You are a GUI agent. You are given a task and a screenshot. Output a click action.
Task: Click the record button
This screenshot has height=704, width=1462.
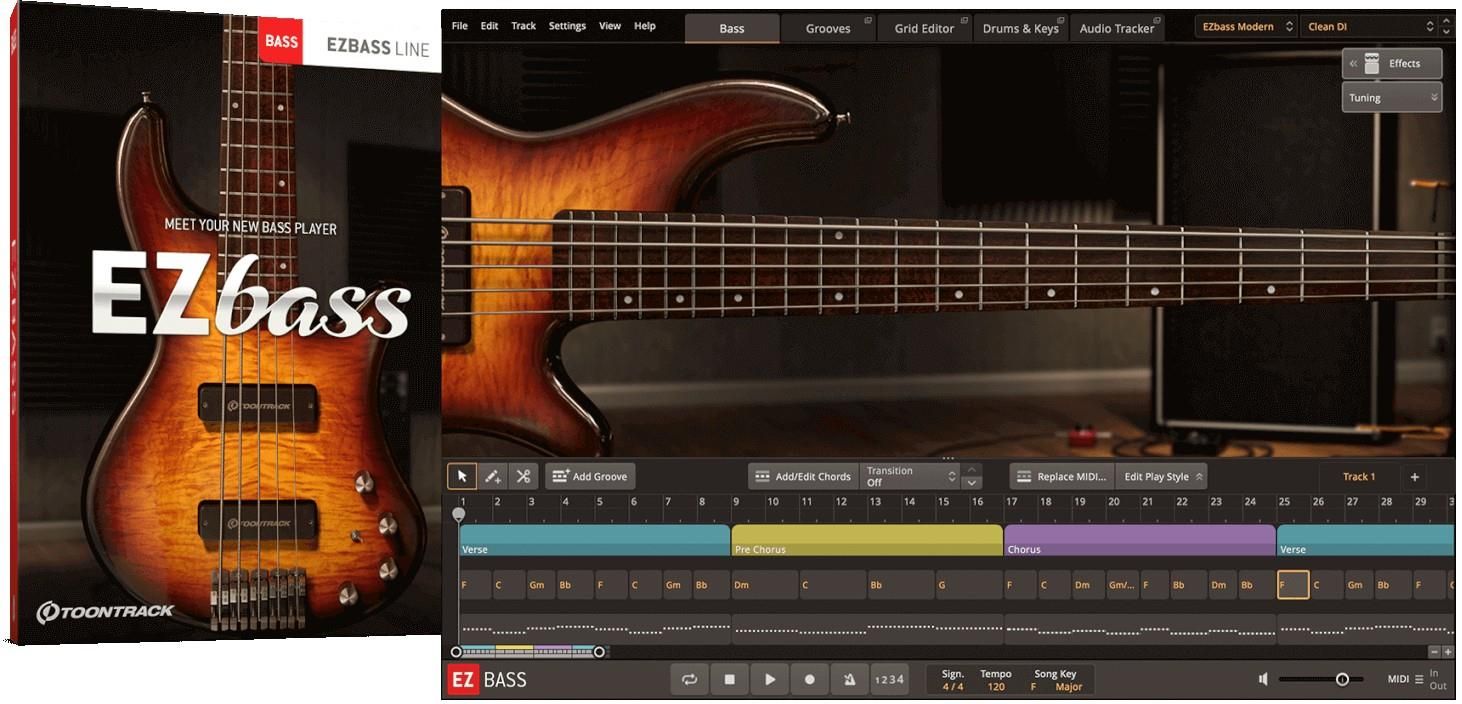809,679
